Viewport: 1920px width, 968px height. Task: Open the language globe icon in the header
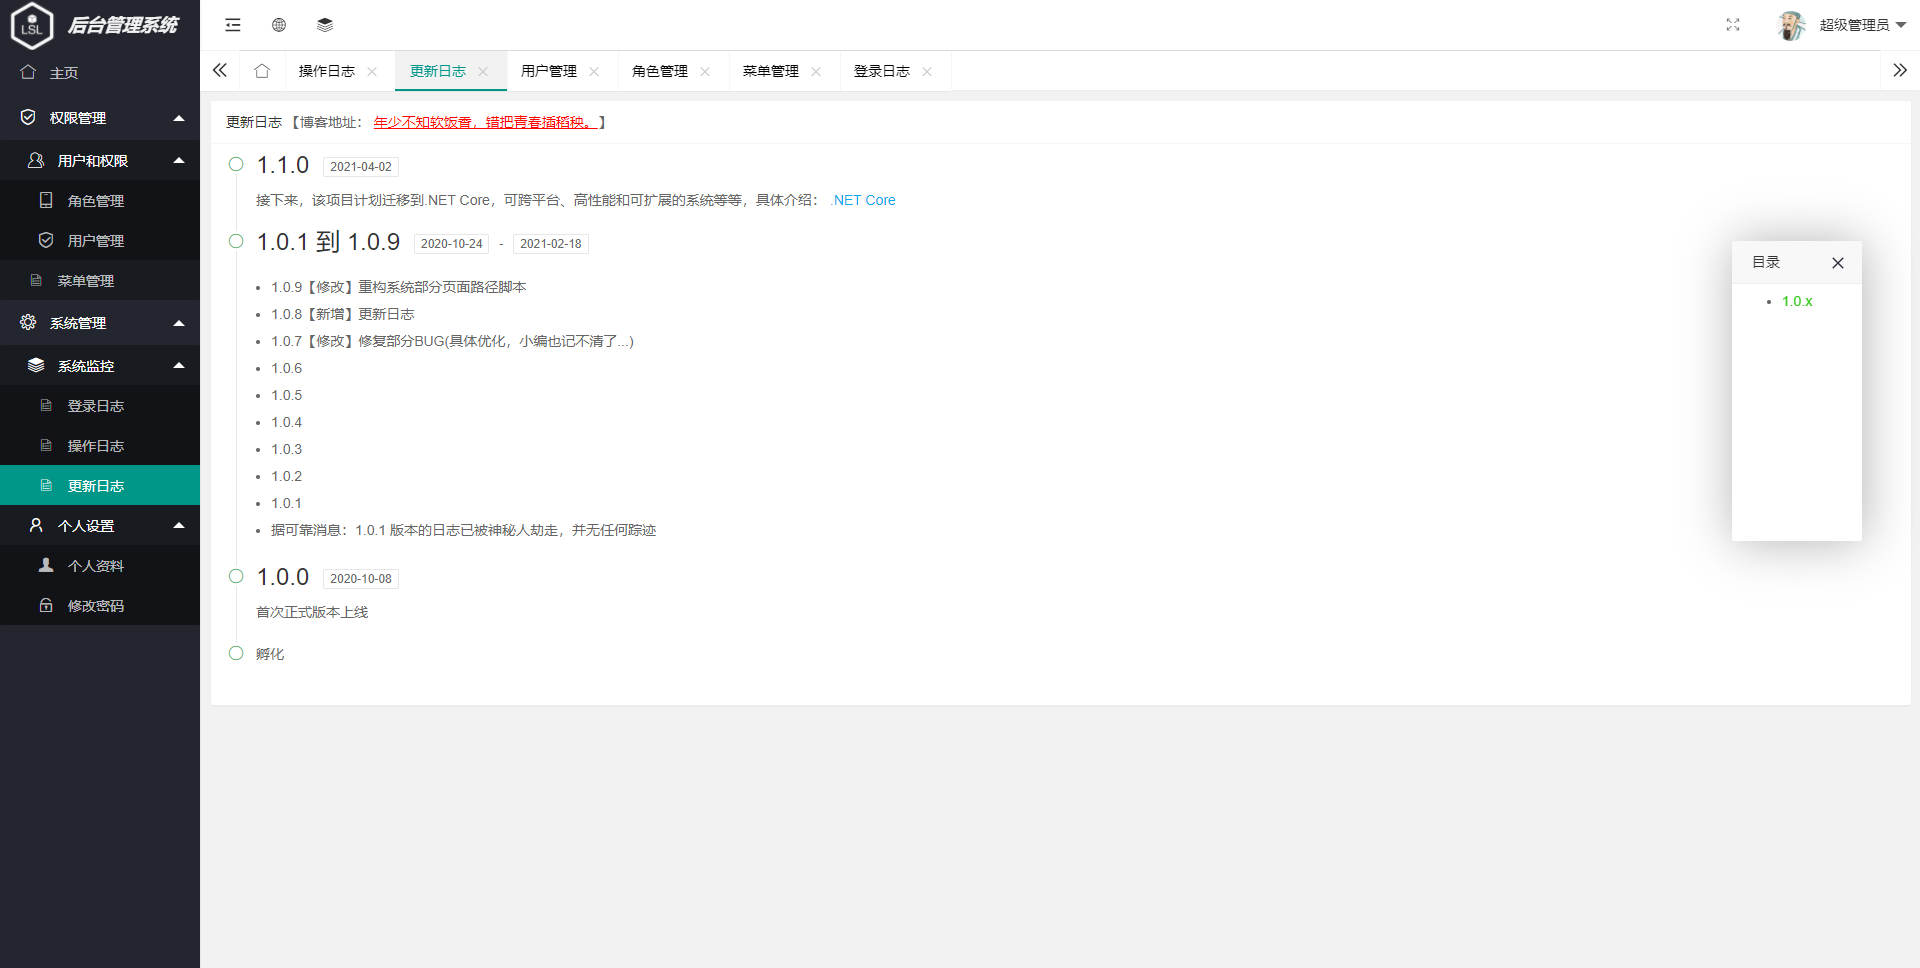click(278, 24)
